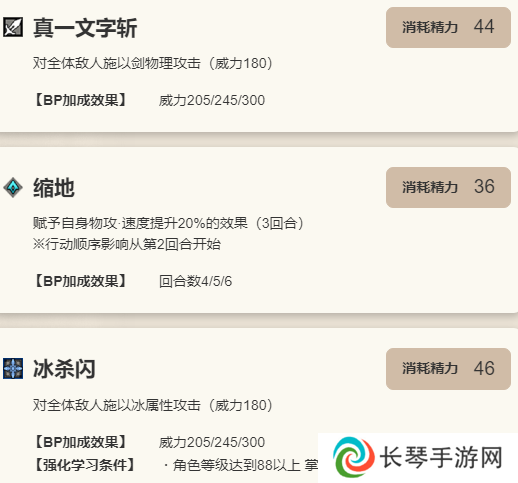This screenshot has width=518, height=483.
Task: Click the 回合数4/5/6 BP bonus text
Action: (x=195, y=281)
